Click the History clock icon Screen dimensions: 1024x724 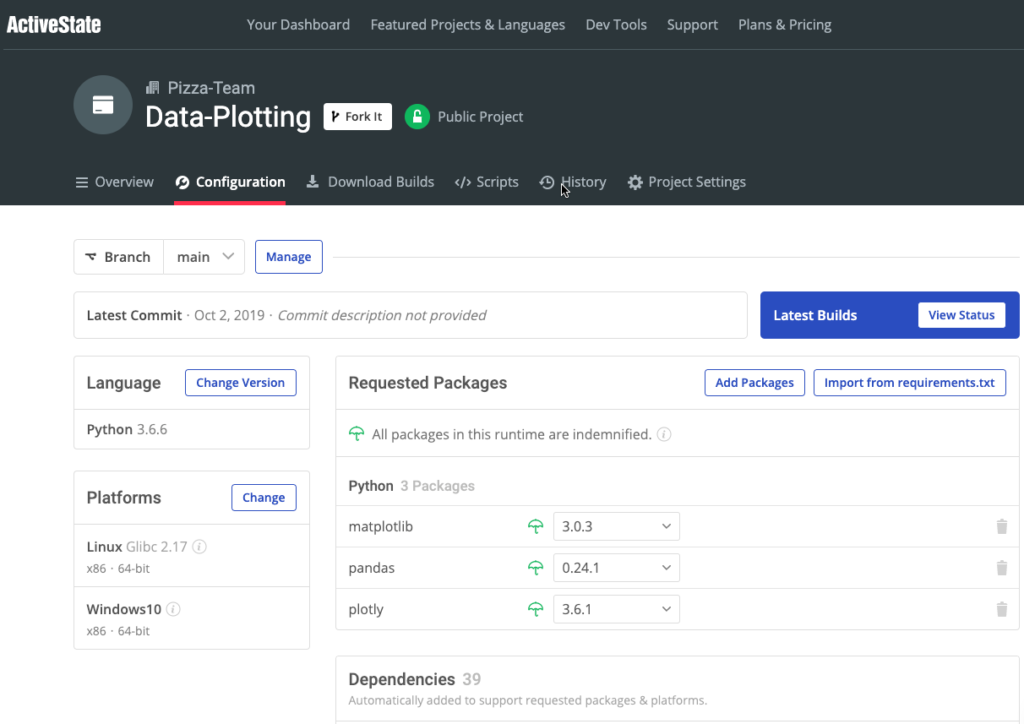[546, 181]
